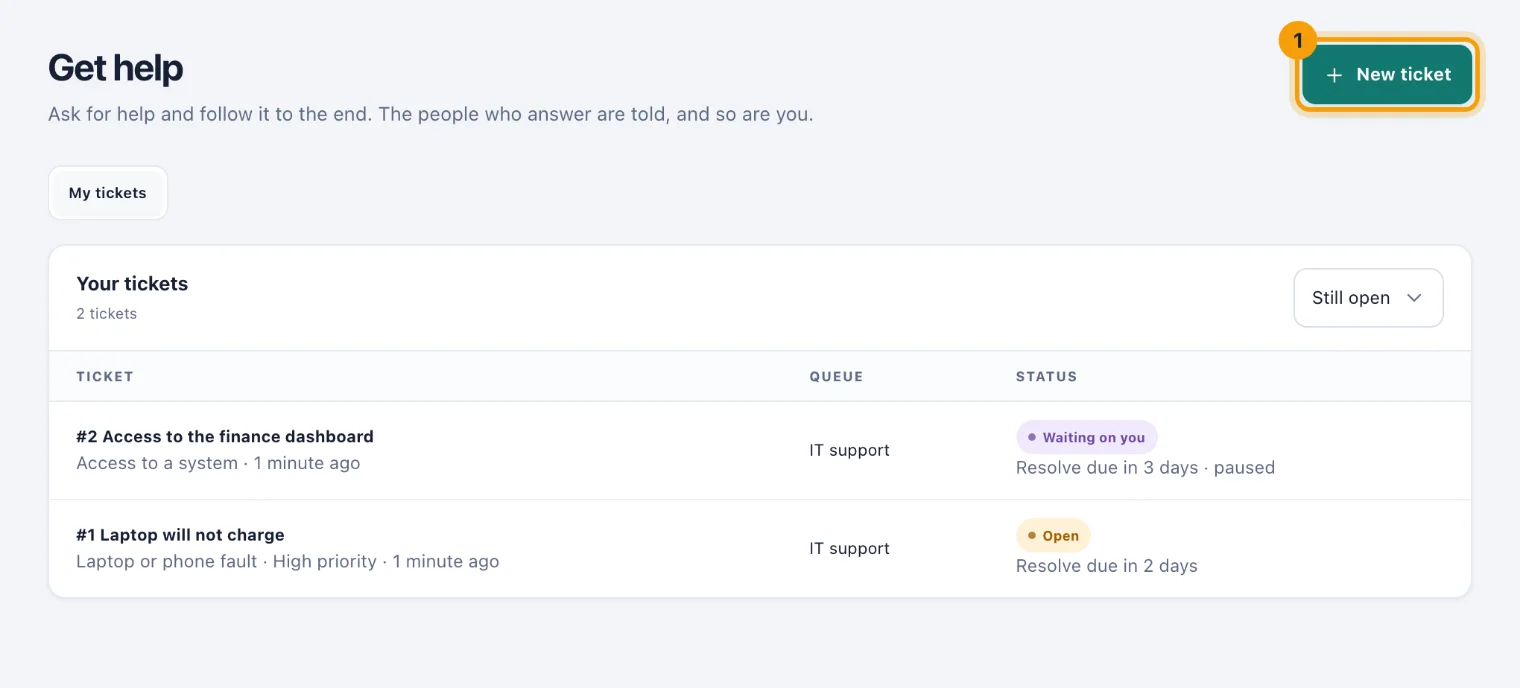Click the New ticket button
The width and height of the screenshot is (1520, 688).
1387,75
